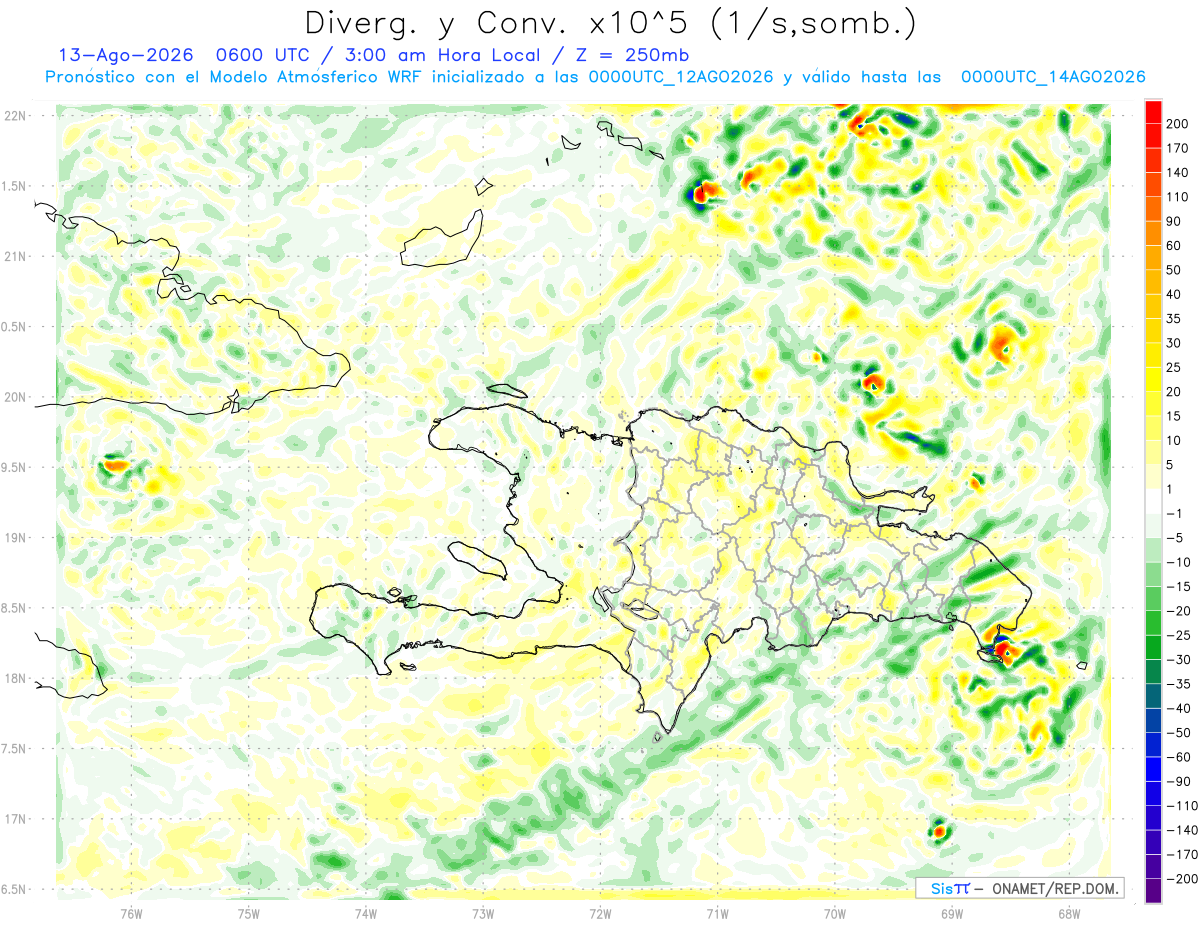Image resolution: width=1200 pixels, height=927 pixels.
Task: Click the topmost red color scale segment above 200
Action: pos(1153,112)
